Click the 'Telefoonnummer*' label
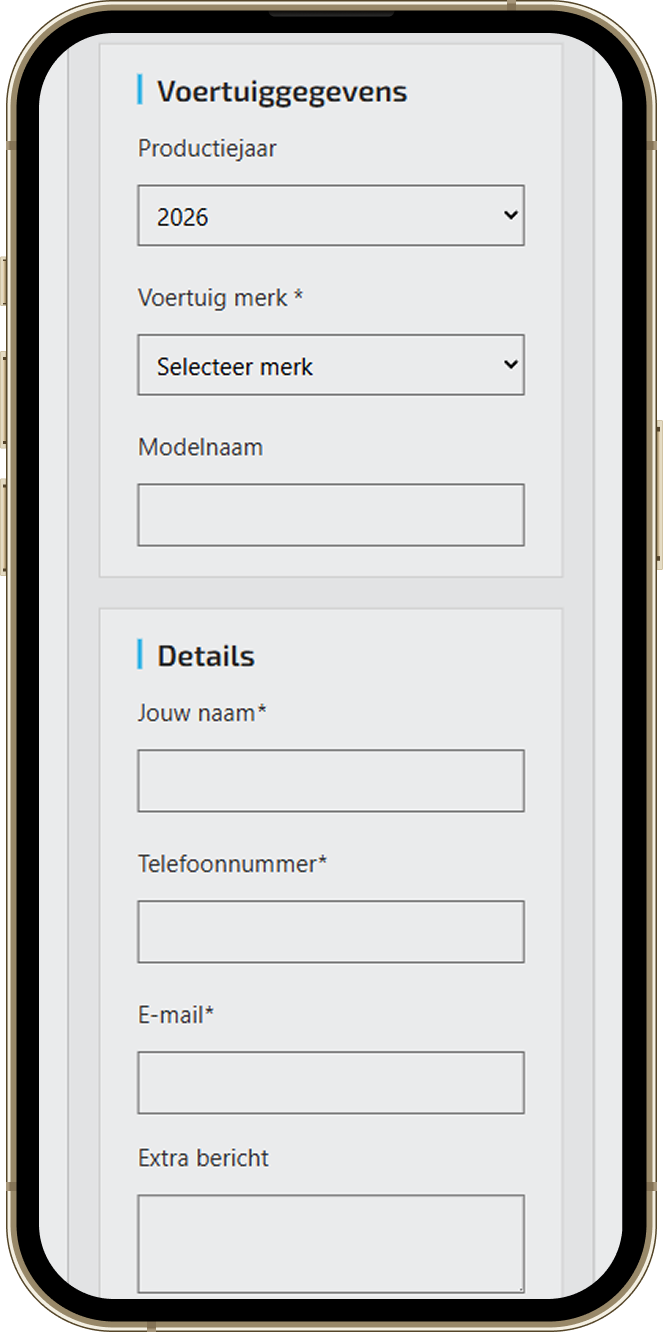This screenshot has width=663, height=1332. 232,864
